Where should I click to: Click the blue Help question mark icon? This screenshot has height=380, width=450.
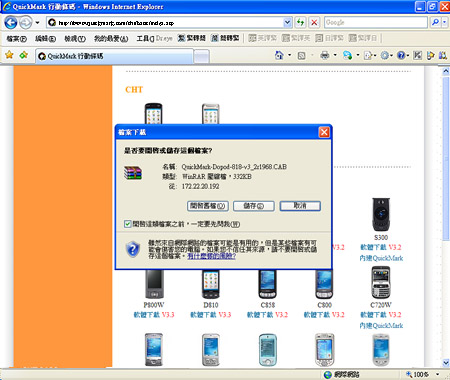pos(401,55)
